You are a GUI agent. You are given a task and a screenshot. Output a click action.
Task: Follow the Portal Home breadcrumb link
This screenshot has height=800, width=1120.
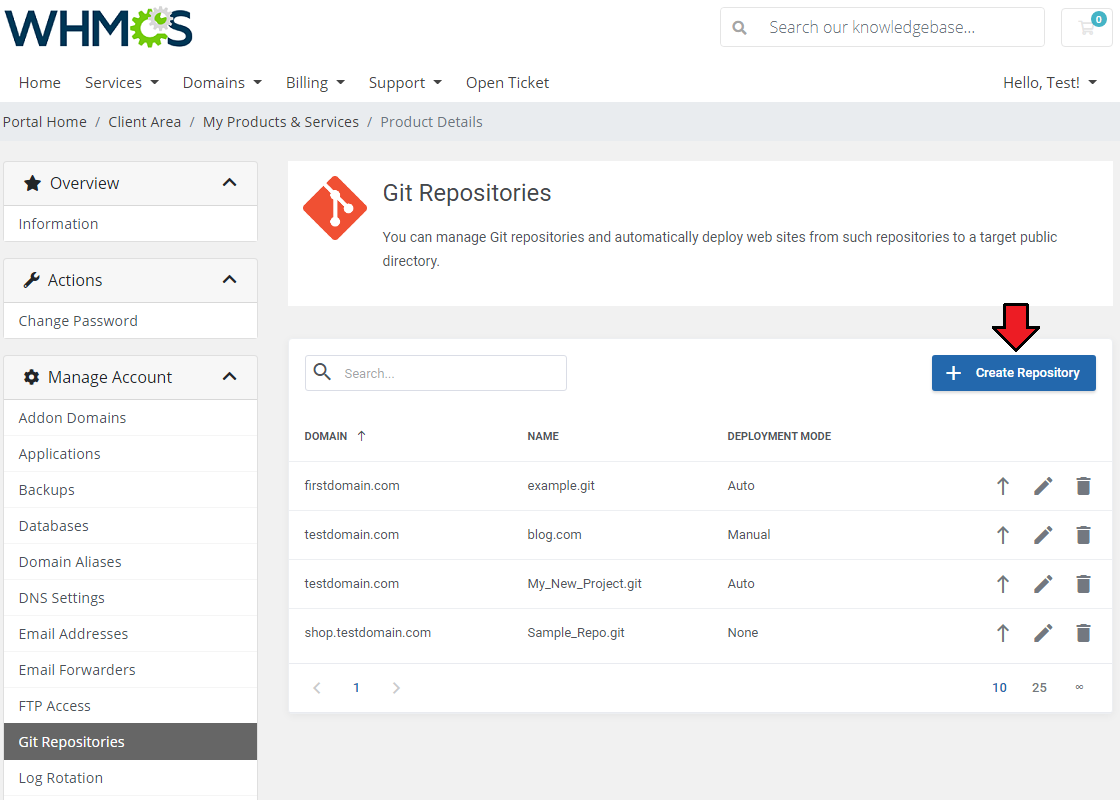click(x=45, y=122)
